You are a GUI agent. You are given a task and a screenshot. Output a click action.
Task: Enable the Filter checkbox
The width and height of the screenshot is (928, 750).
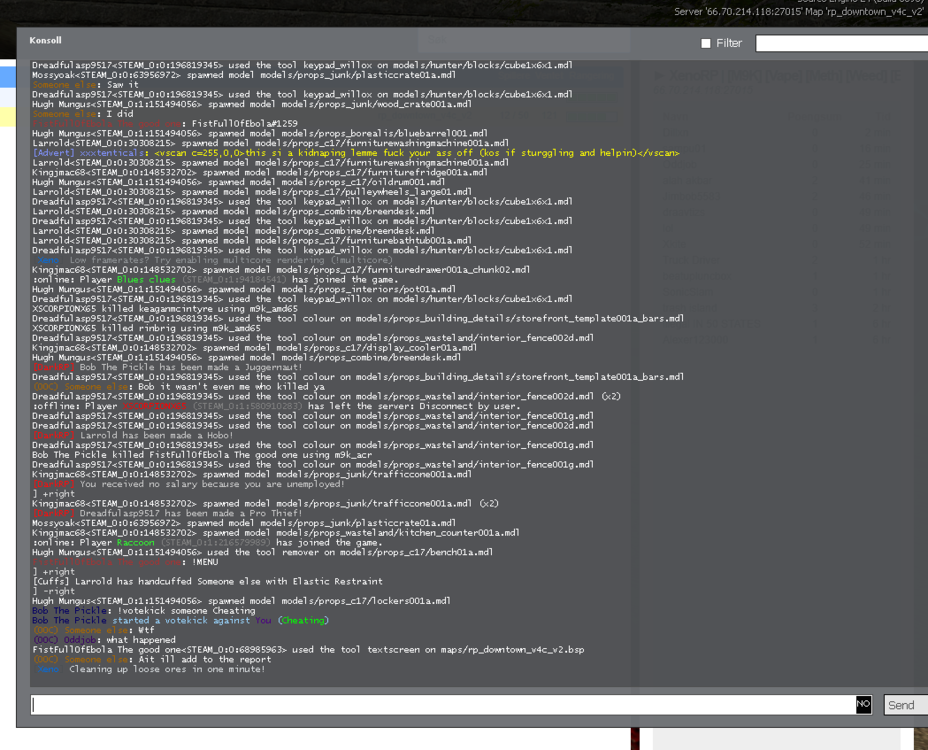[706, 43]
